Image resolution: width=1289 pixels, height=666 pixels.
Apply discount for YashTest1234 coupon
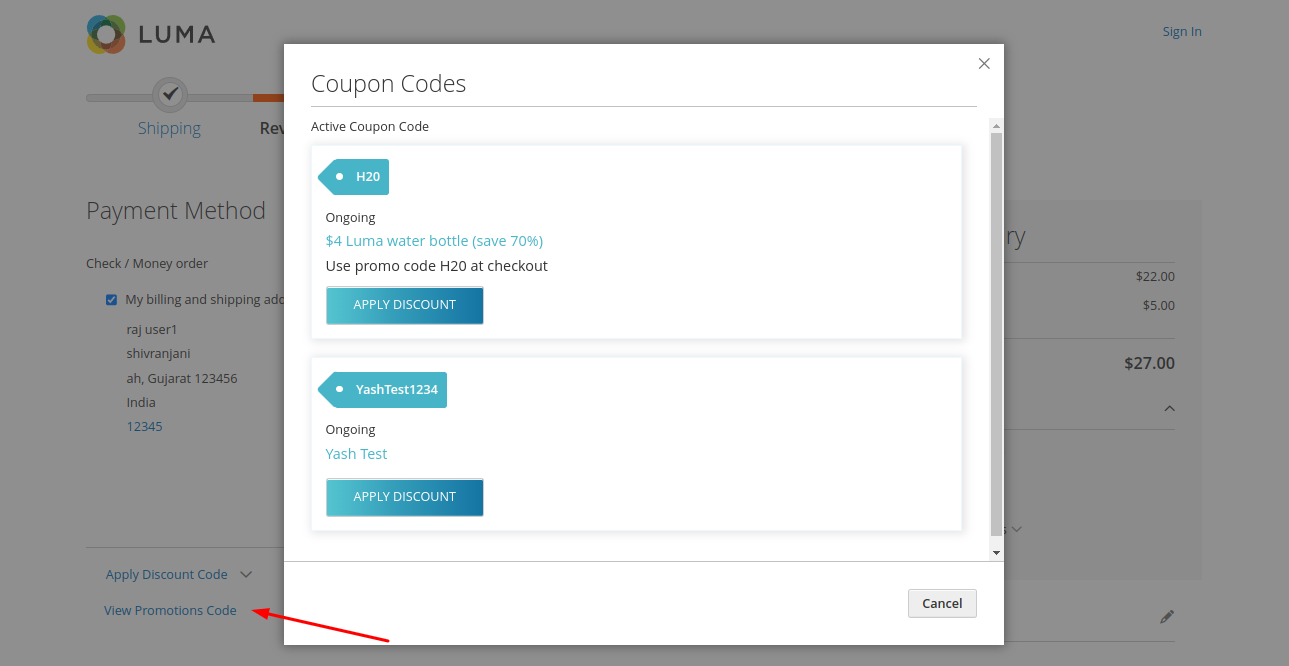405,497
